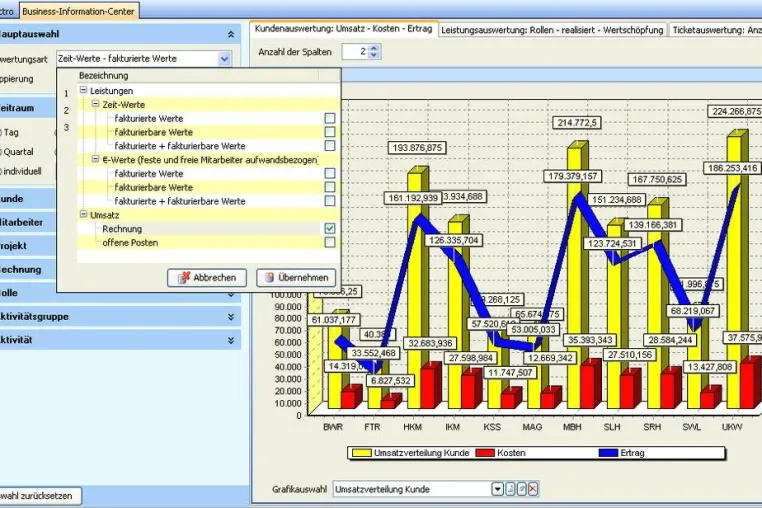Image resolution: width=762 pixels, height=508 pixels.
Task: Check fakturierbare Werte under €-Werte
Action: [329, 187]
